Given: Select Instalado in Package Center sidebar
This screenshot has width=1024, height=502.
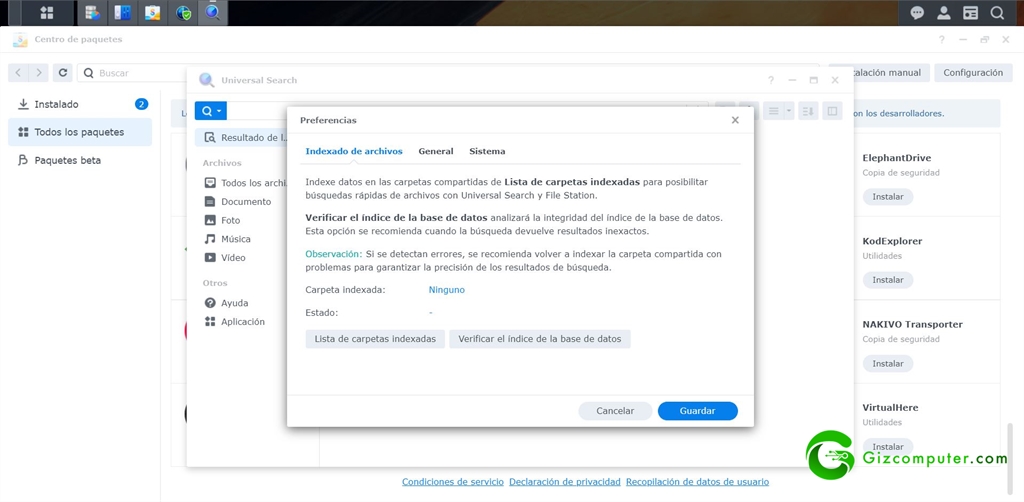Looking at the screenshot, I should tap(80, 104).
